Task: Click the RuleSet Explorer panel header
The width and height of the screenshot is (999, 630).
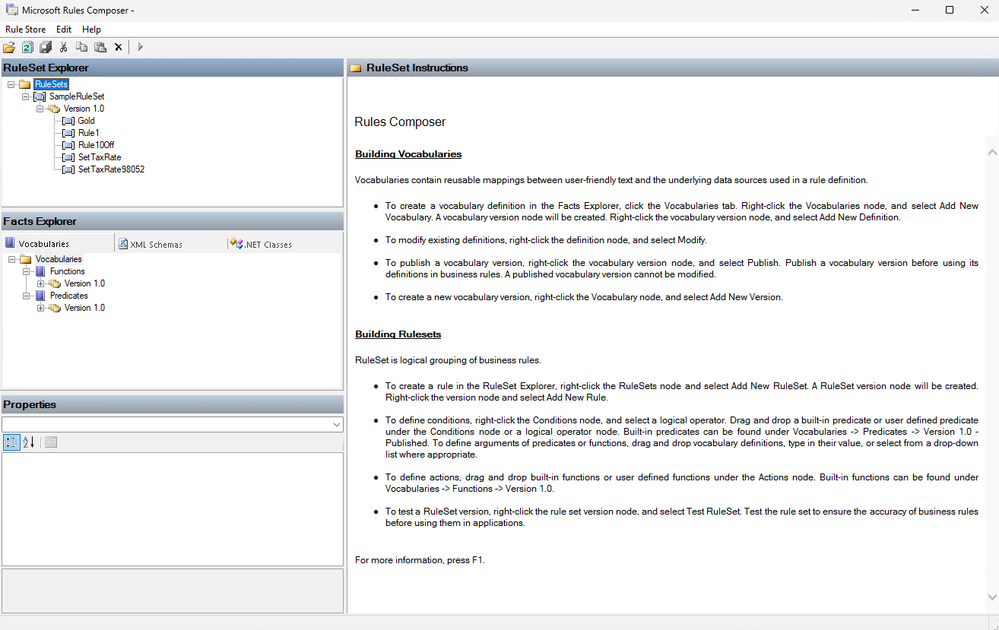Action: click(173, 68)
